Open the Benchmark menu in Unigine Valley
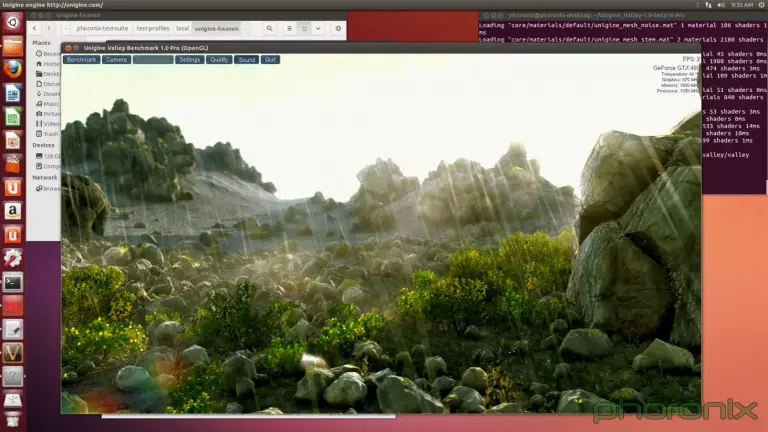This screenshot has height=432, width=768. tap(81, 60)
